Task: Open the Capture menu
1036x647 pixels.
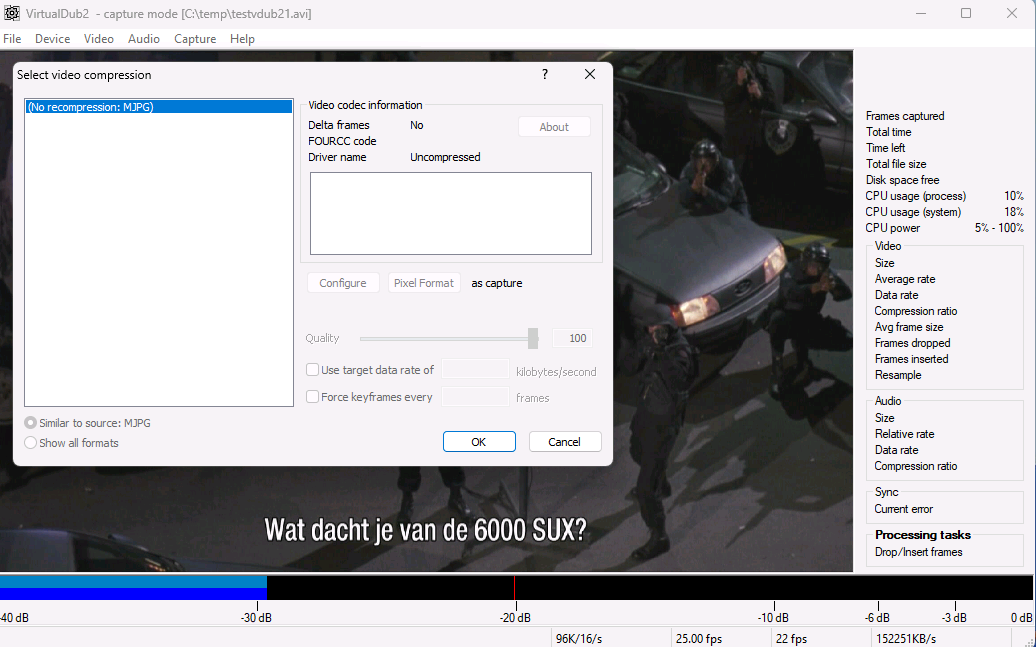Action: point(195,39)
